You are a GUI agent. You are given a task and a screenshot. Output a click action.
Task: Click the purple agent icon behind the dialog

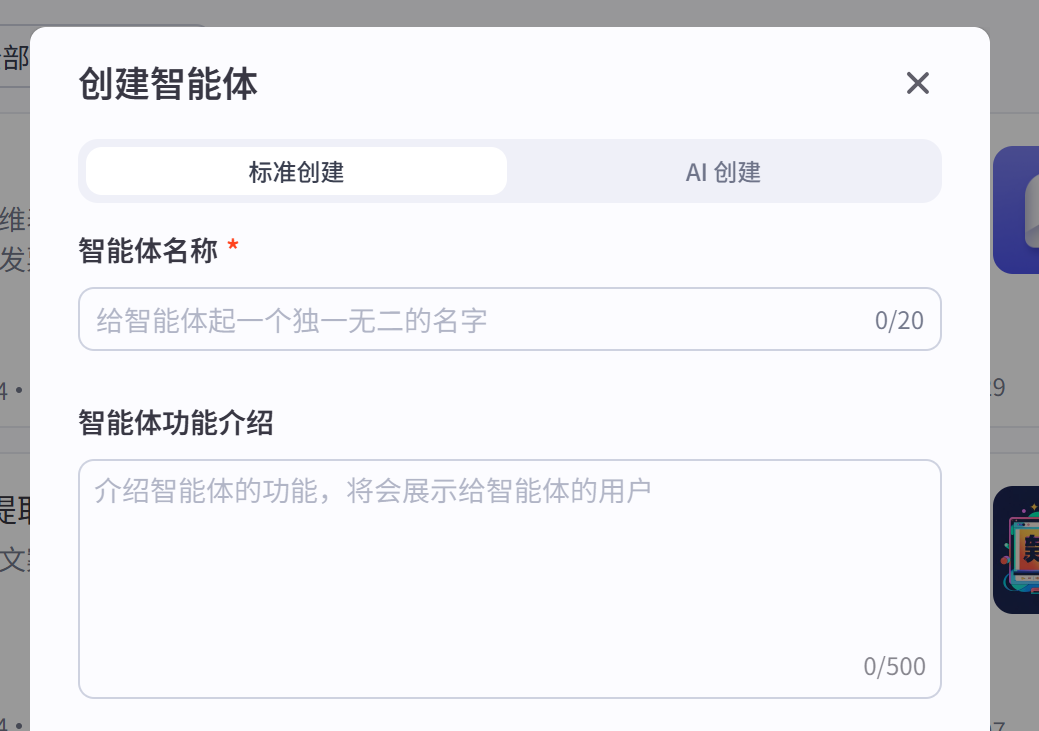(x=1016, y=210)
